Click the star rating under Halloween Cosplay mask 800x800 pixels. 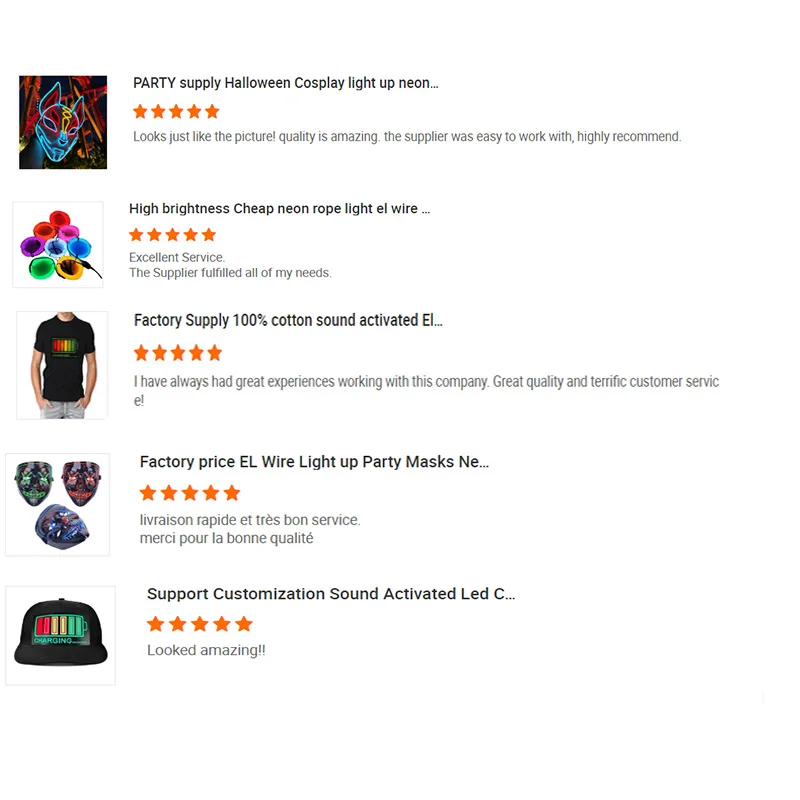click(176, 111)
